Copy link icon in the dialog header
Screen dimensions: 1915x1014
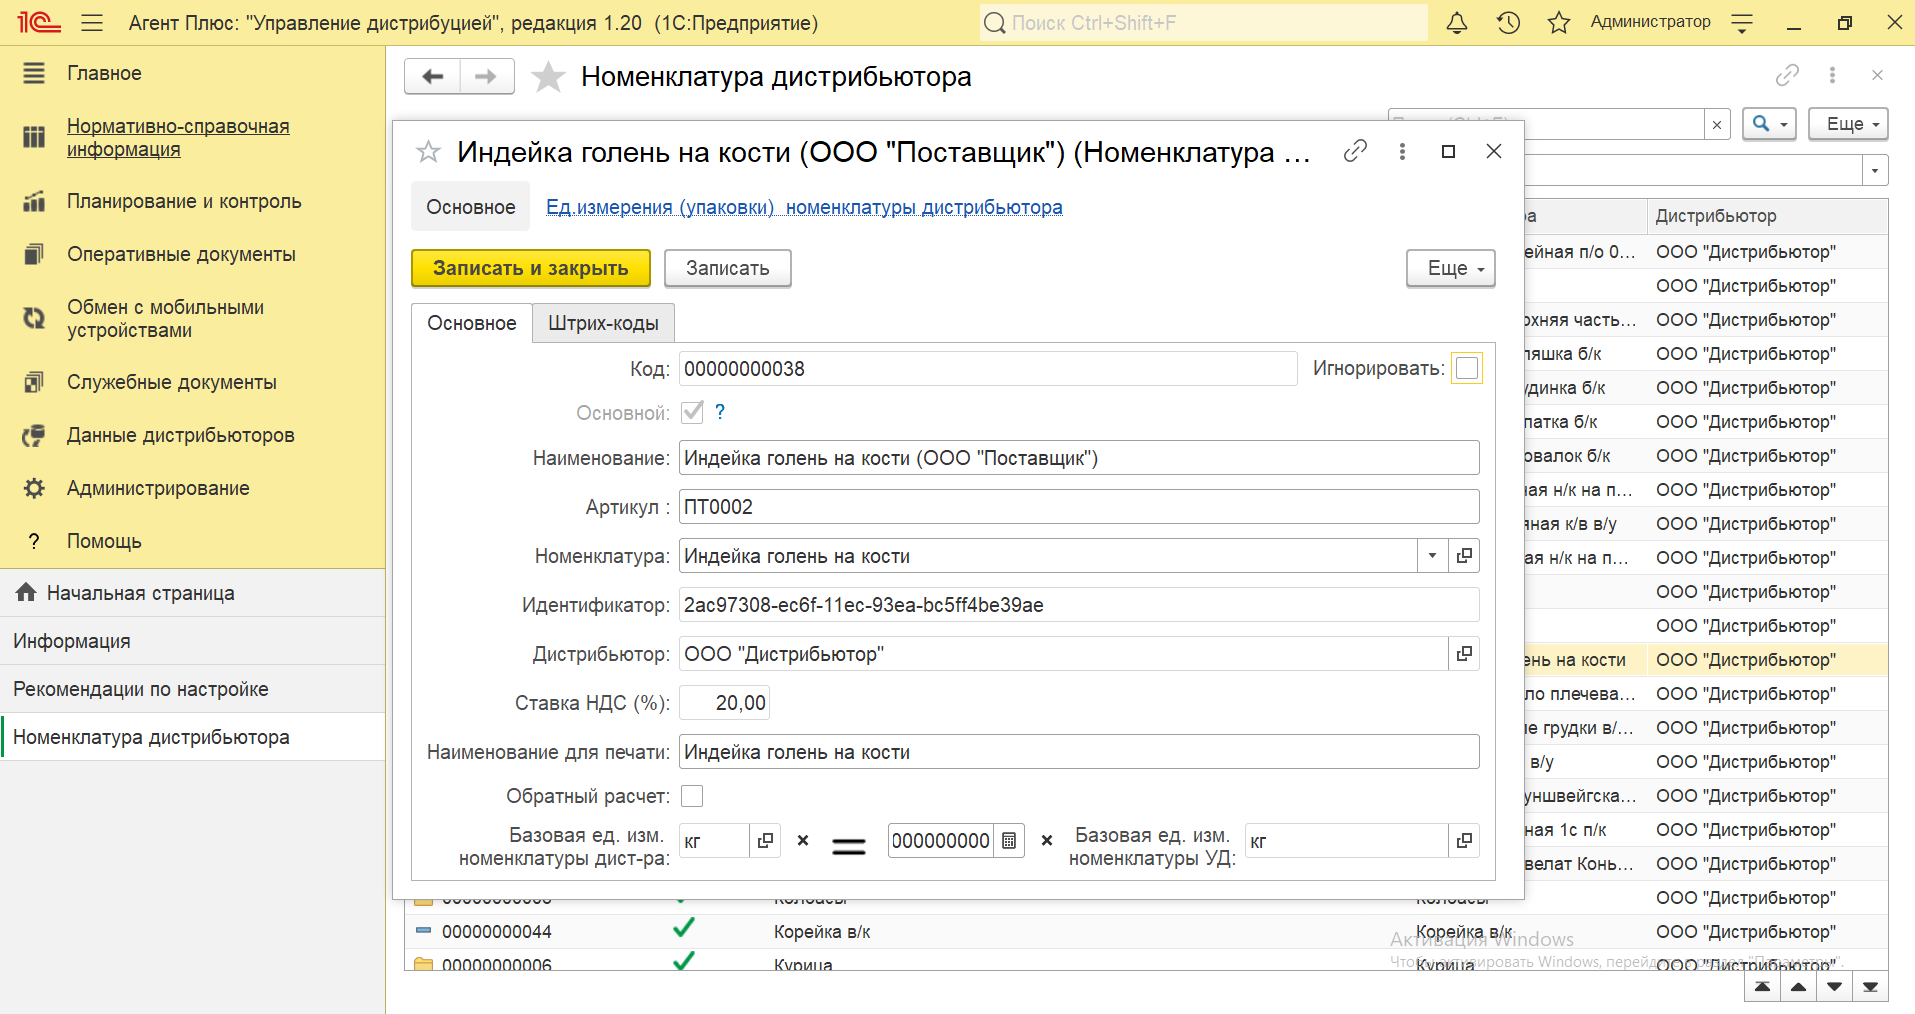[1355, 151]
